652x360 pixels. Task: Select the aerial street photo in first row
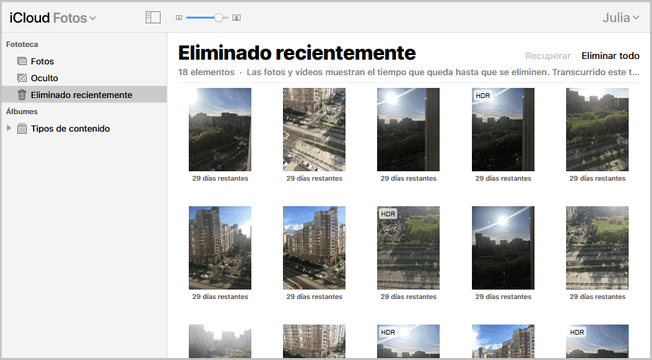click(x=314, y=129)
